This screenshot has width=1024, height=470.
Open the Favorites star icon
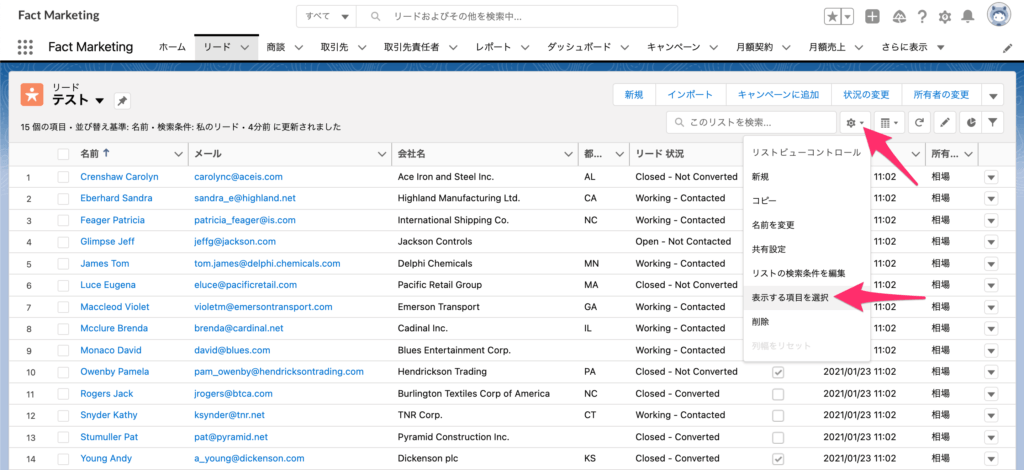click(x=833, y=17)
